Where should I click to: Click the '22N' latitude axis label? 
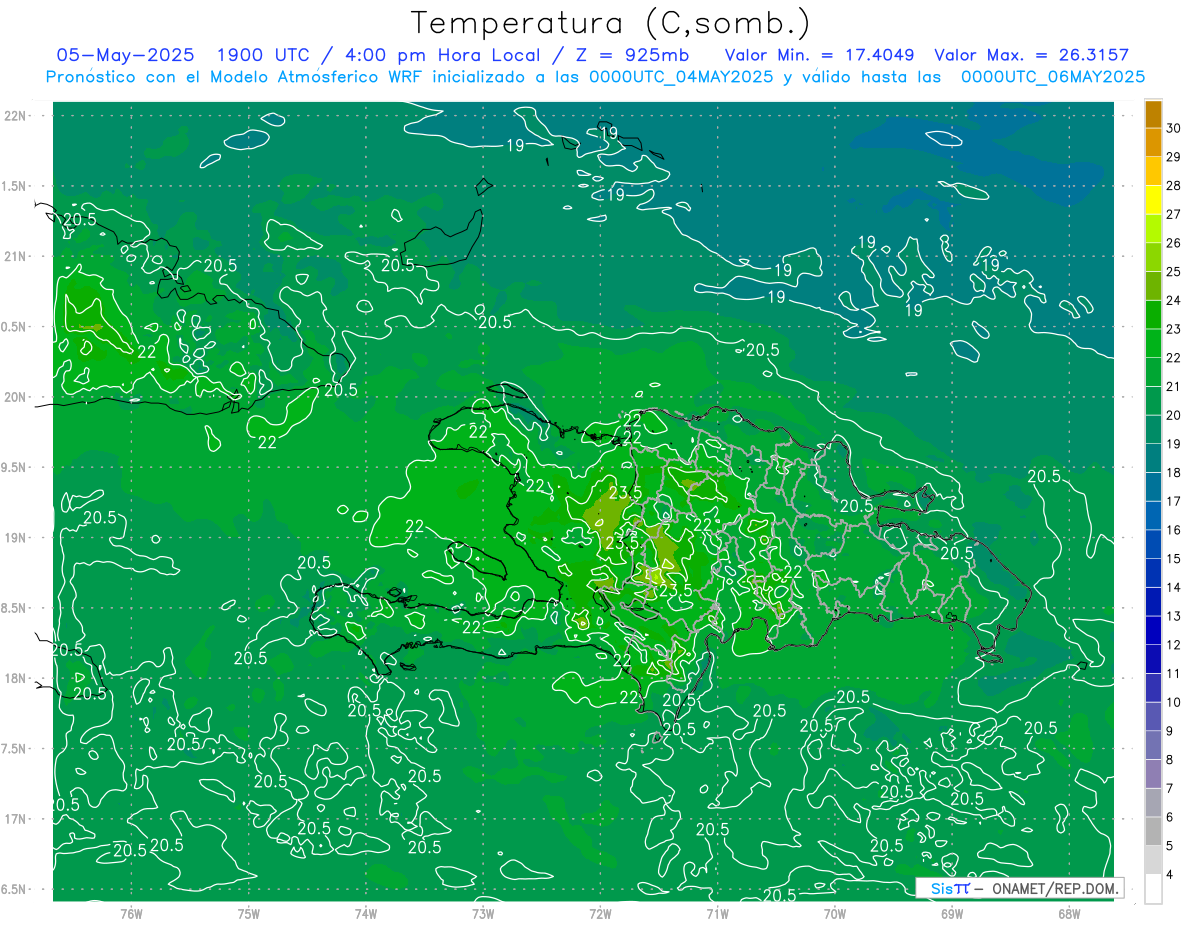(15, 116)
